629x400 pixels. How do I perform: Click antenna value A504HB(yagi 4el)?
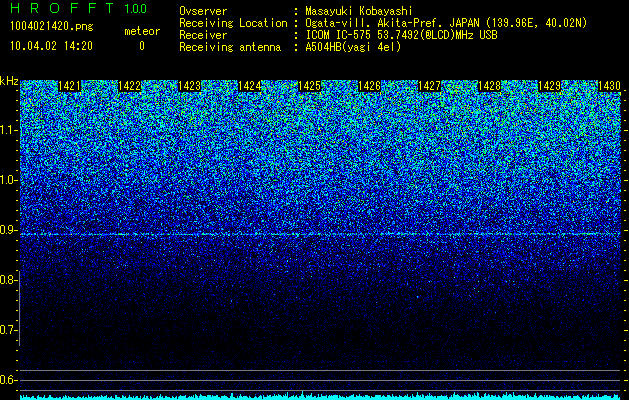tap(353, 47)
